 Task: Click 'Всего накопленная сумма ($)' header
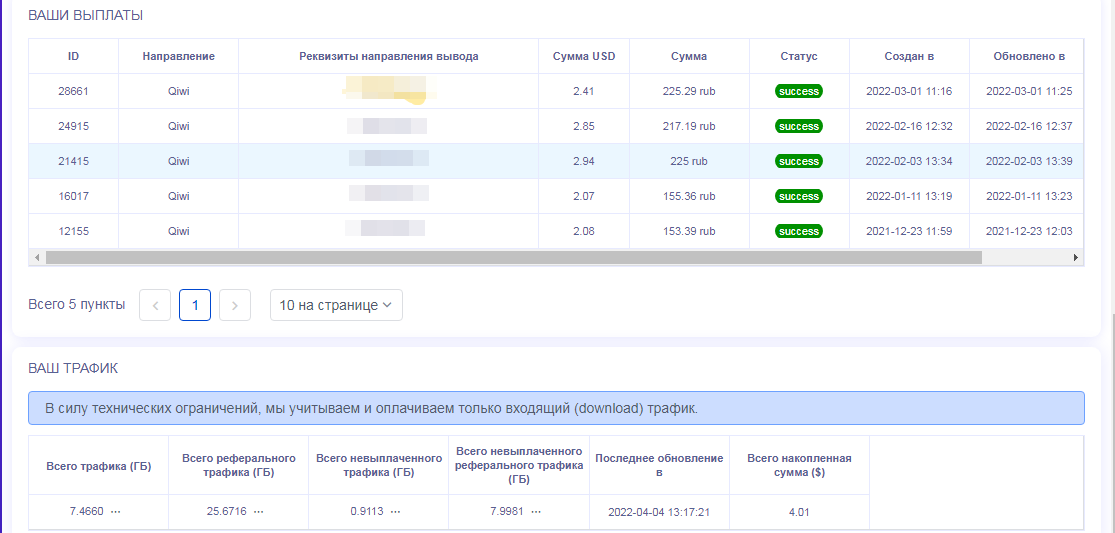(799, 466)
